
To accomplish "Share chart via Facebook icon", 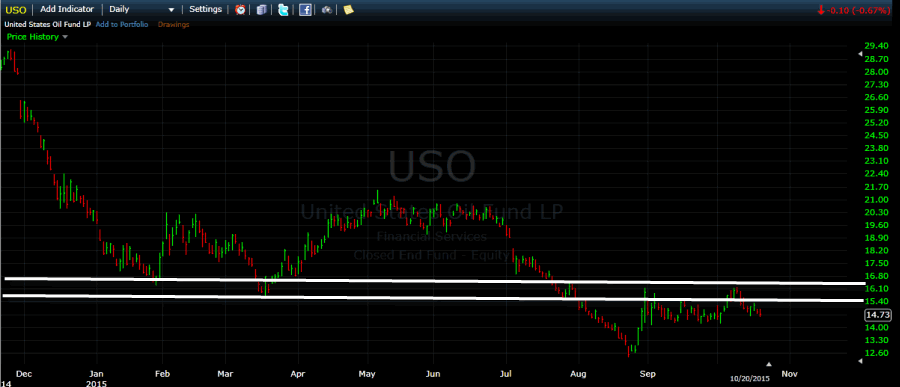I will pyautogui.click(x=305, y=10).
